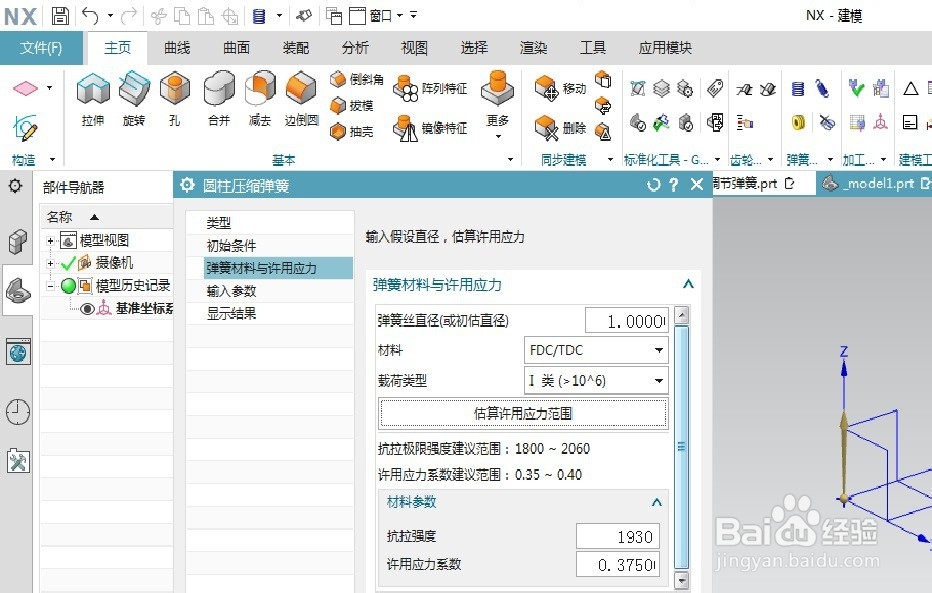Screen dimensions: 932x593
Task: Switch to the Assemblies (装配) tab
Action: (296, 48)
